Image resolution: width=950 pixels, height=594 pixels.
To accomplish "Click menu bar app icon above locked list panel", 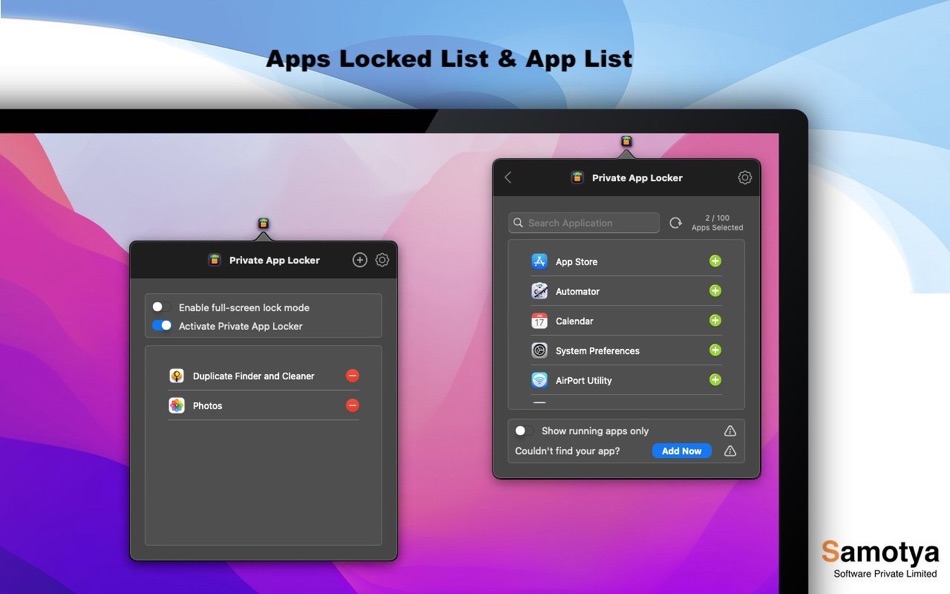I will [x=264, y=224].
